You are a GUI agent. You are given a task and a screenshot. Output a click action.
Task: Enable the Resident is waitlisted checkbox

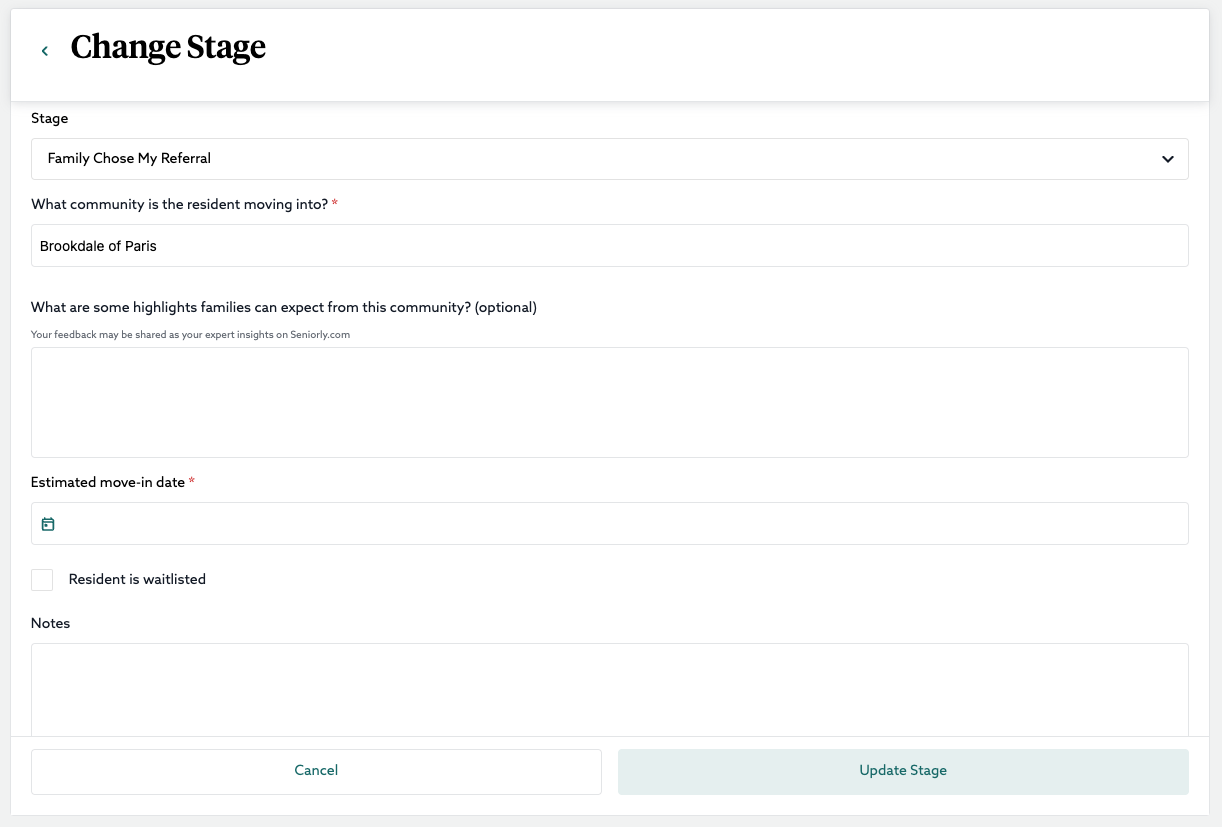(x=42, y=579)
